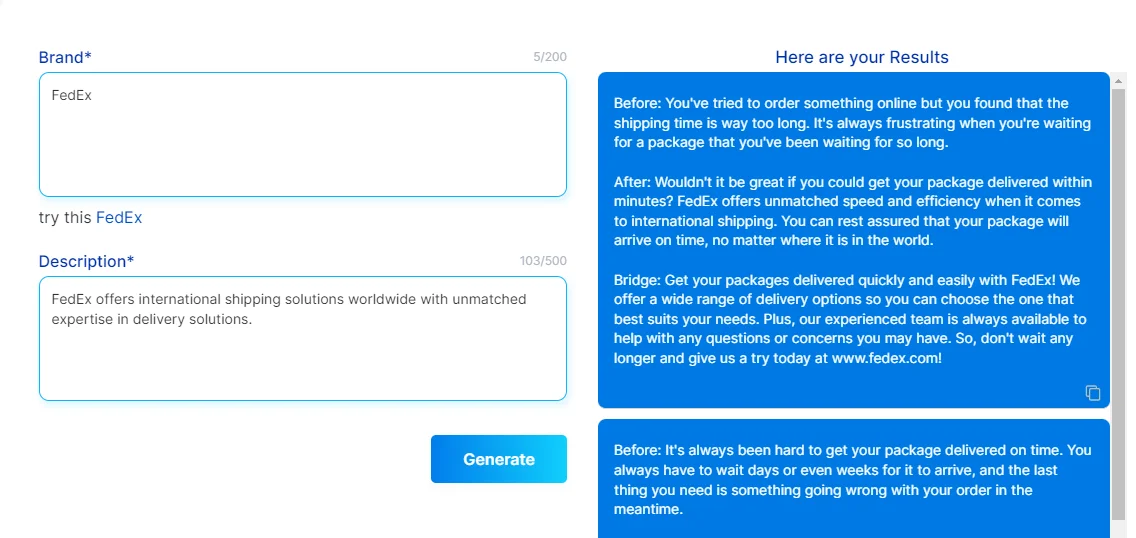Click the 'try this' hint text
Viewport: 1136px width, 538px height.
[x=65, y=218]
